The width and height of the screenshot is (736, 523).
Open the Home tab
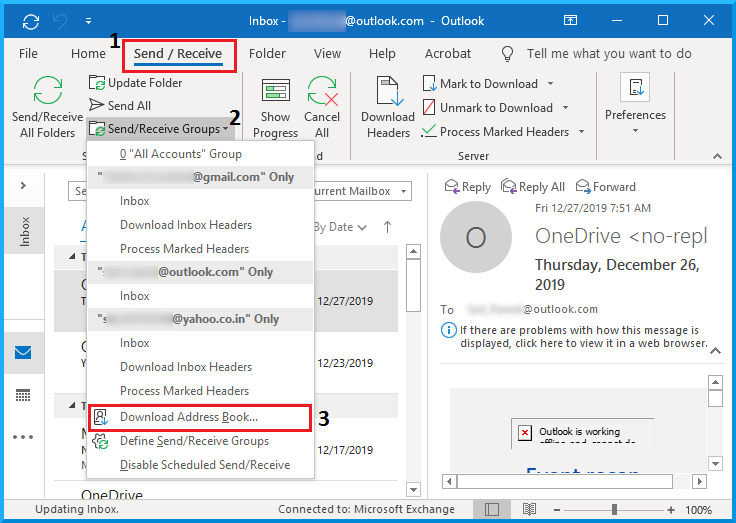click(88, 54)
